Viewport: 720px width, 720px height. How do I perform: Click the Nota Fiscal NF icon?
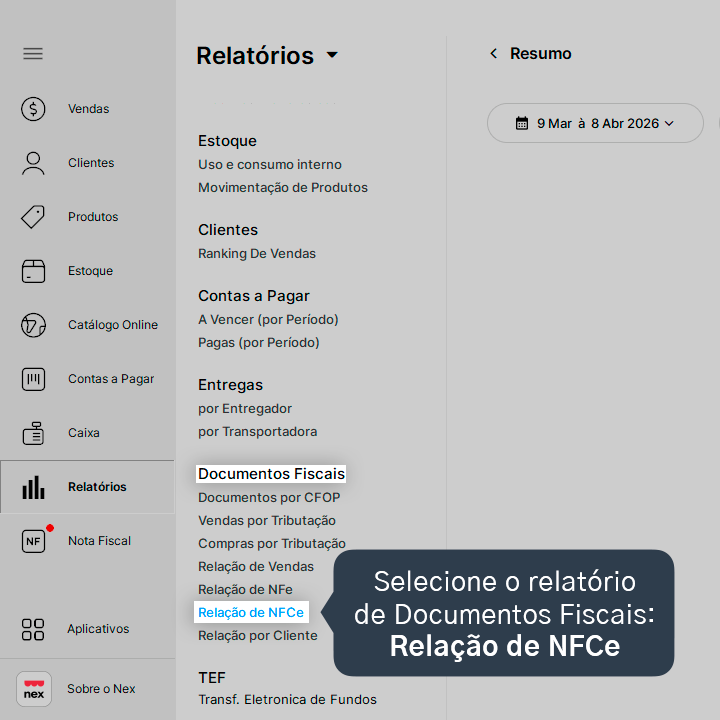(x=33, y=541)
